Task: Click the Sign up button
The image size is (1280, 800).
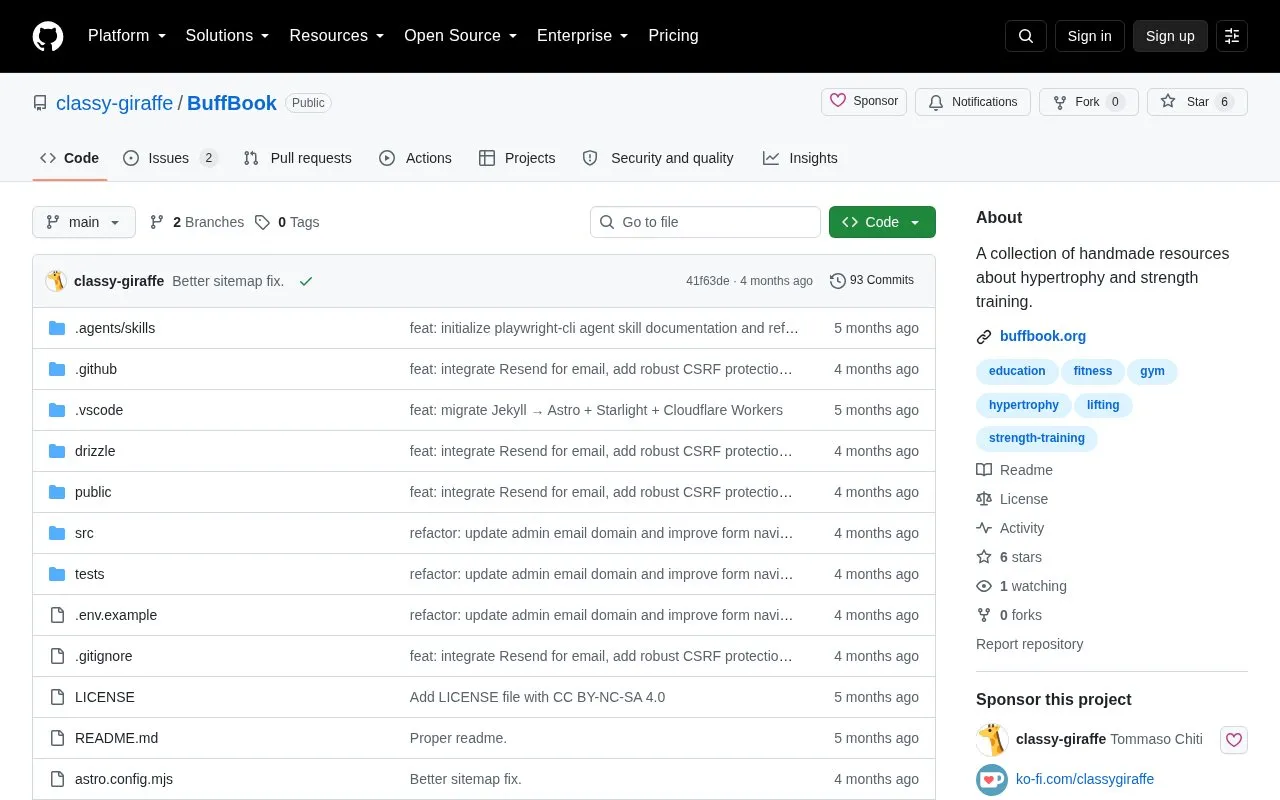Action: pos(1170,36)
